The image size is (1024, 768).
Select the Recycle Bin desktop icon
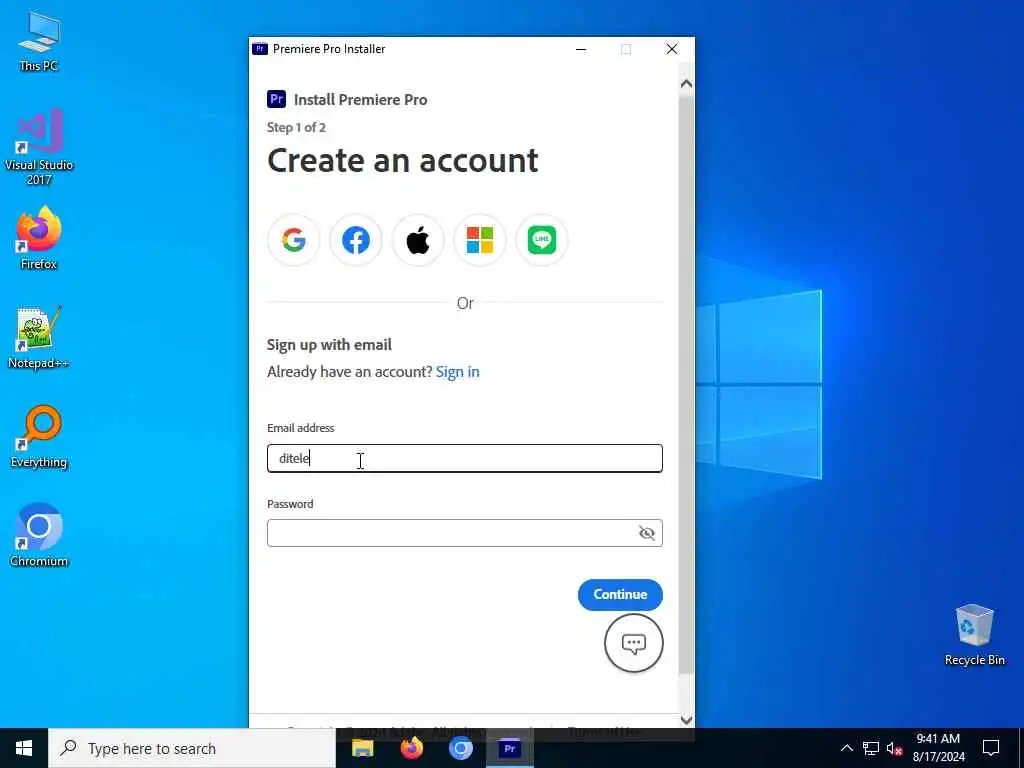pyautogui.click(x=974, y=635)
